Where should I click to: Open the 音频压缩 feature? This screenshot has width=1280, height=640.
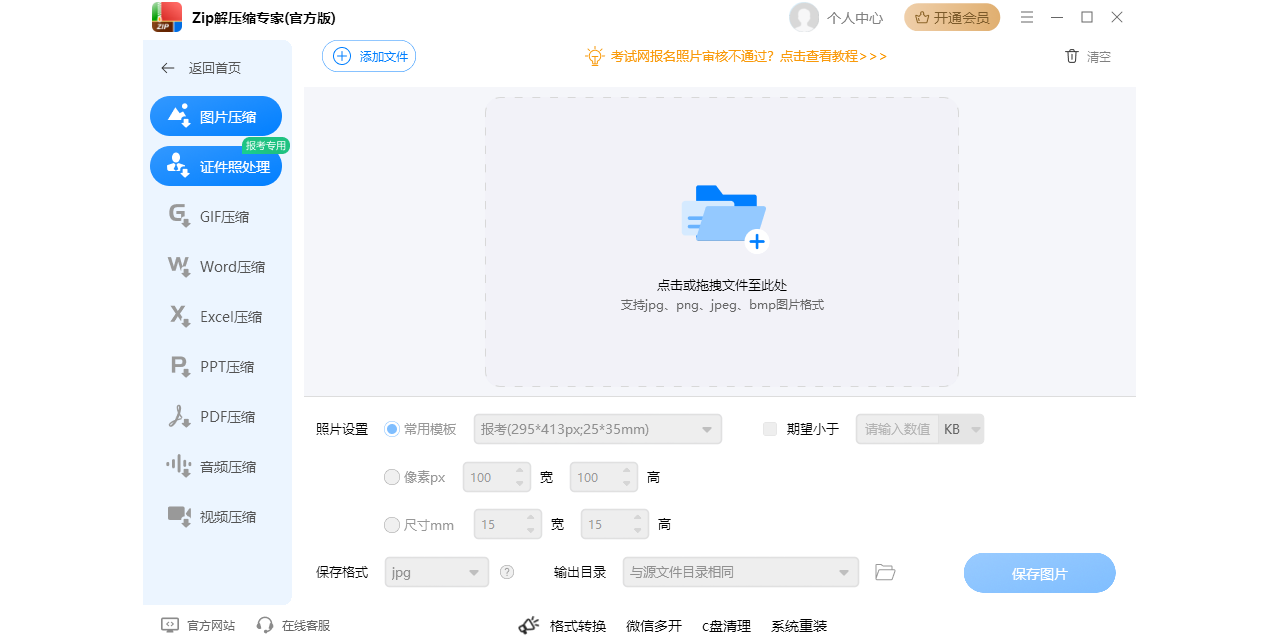(216, 466)
